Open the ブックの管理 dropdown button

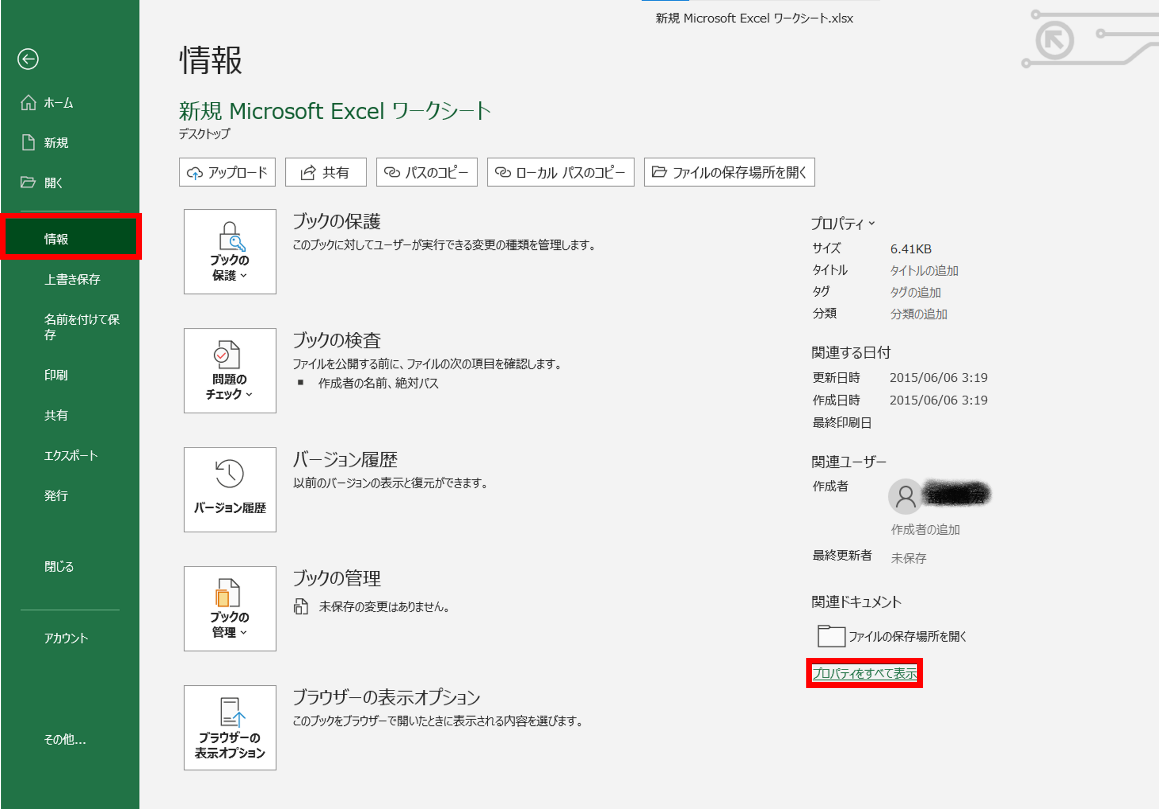coord(230,609)
